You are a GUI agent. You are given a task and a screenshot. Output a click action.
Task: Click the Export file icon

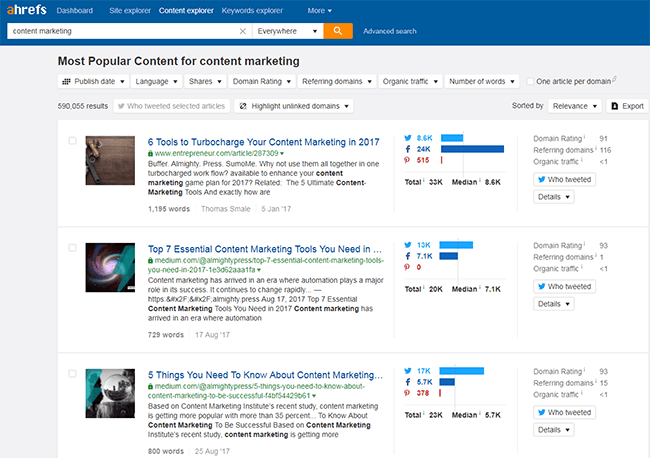pyautogui.click(x=615, y=106)
